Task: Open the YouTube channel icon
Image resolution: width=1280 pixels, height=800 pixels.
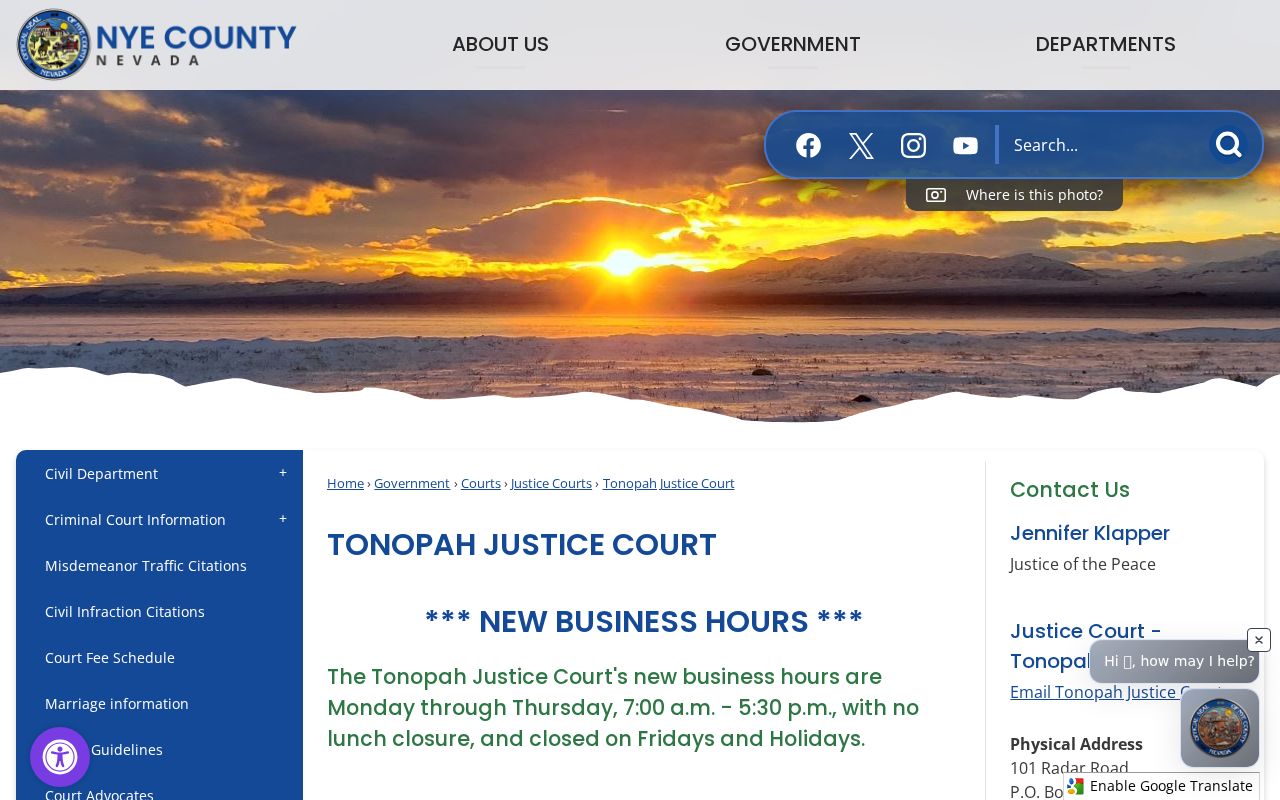Action: pyautogui.click(x=965, y=146)
